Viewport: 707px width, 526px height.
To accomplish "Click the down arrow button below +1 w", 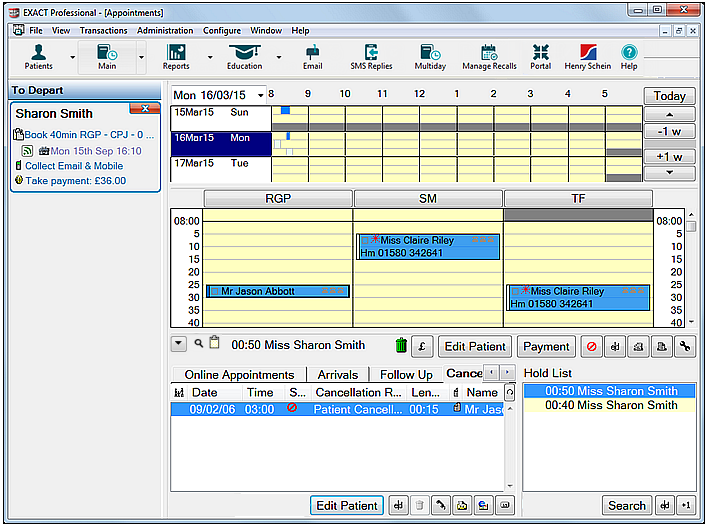I will [669, 173].
